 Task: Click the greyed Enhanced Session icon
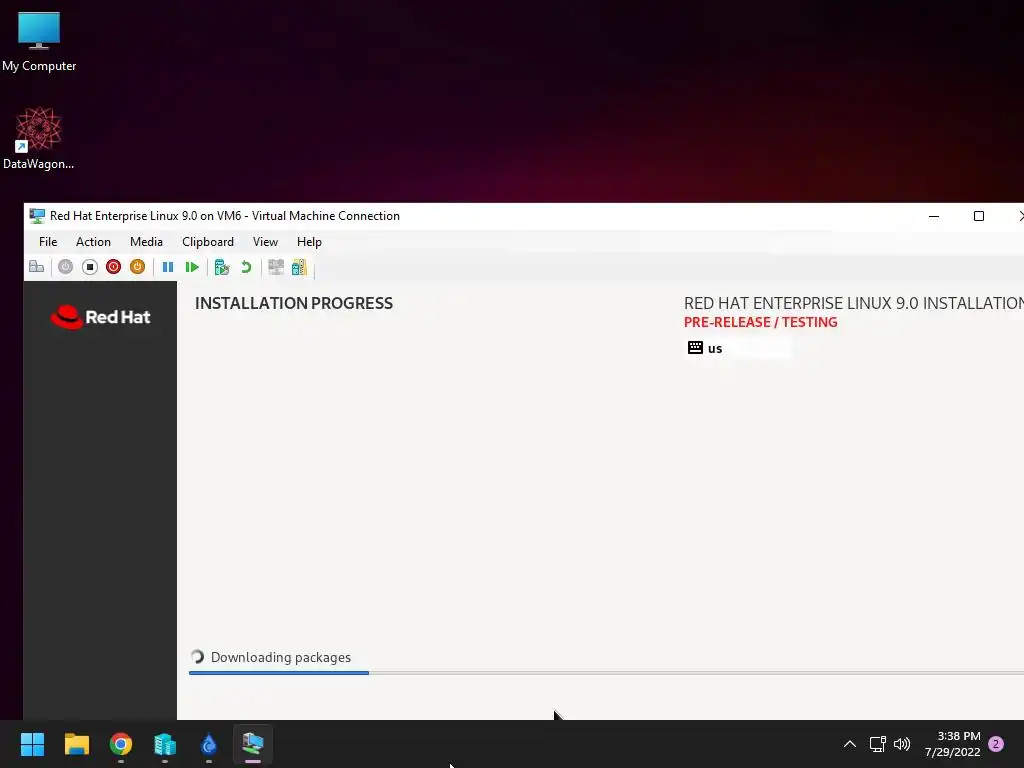[276, 266]
